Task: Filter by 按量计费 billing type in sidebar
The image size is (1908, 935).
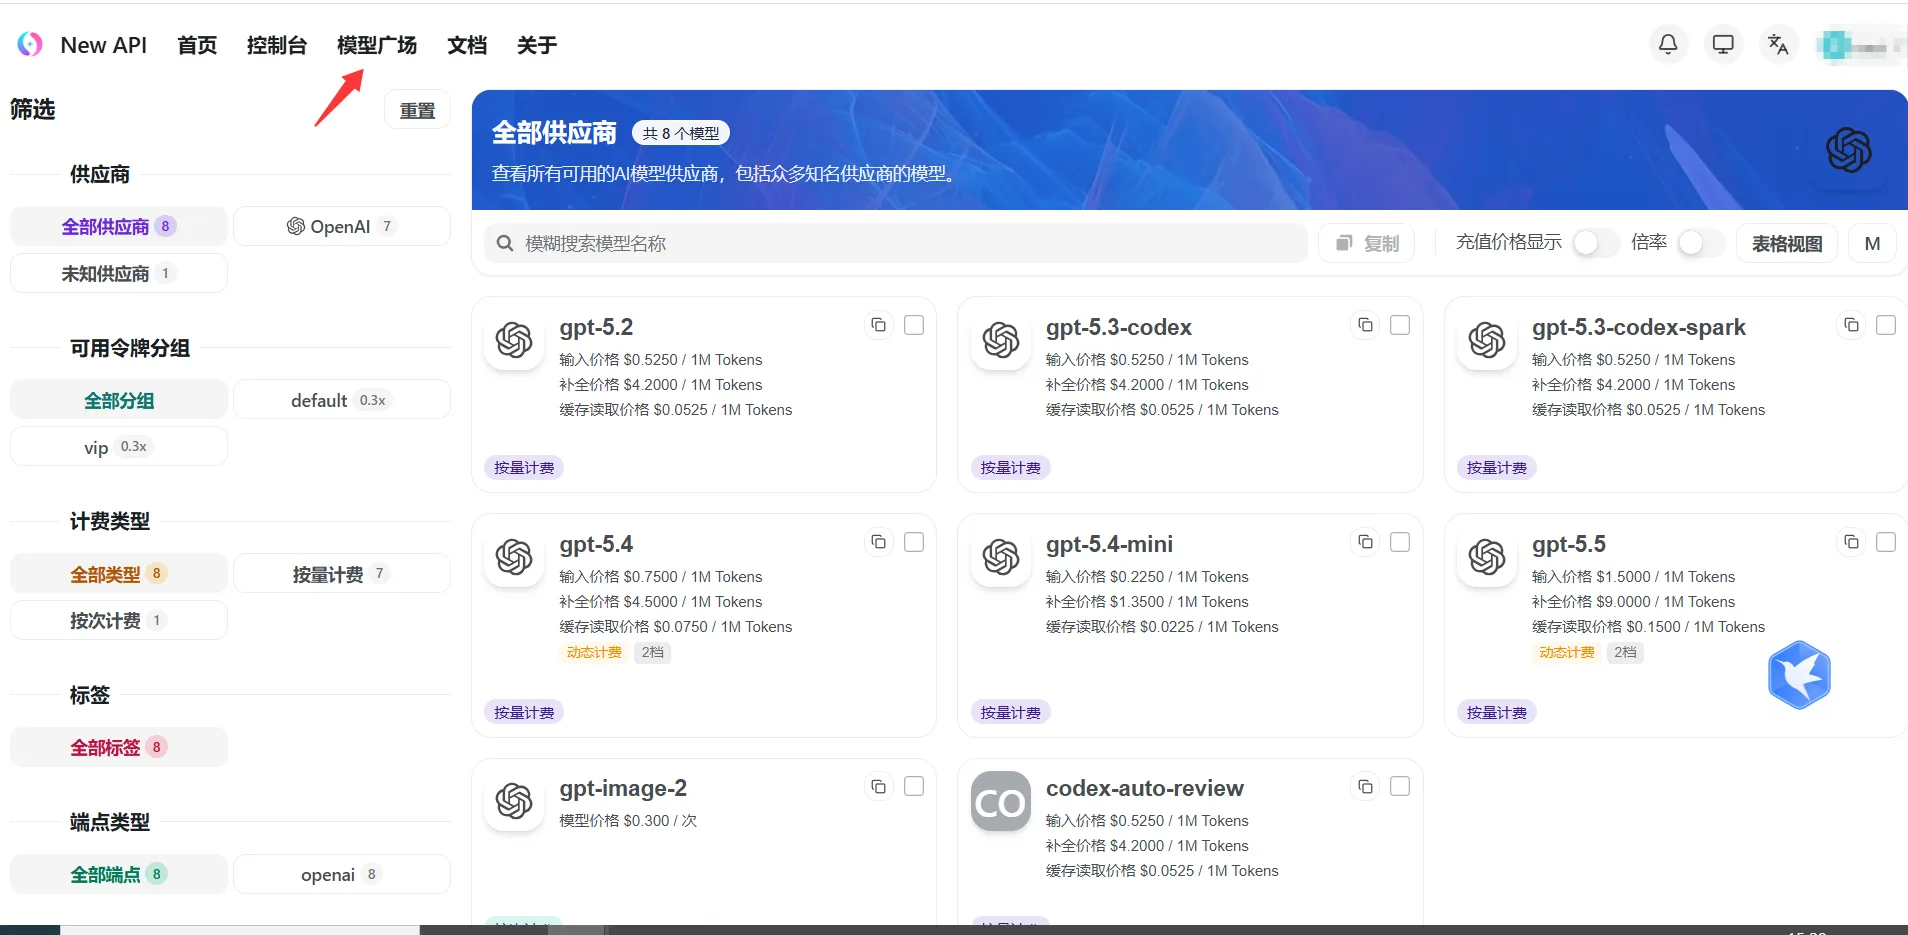Action: point(342,574)
